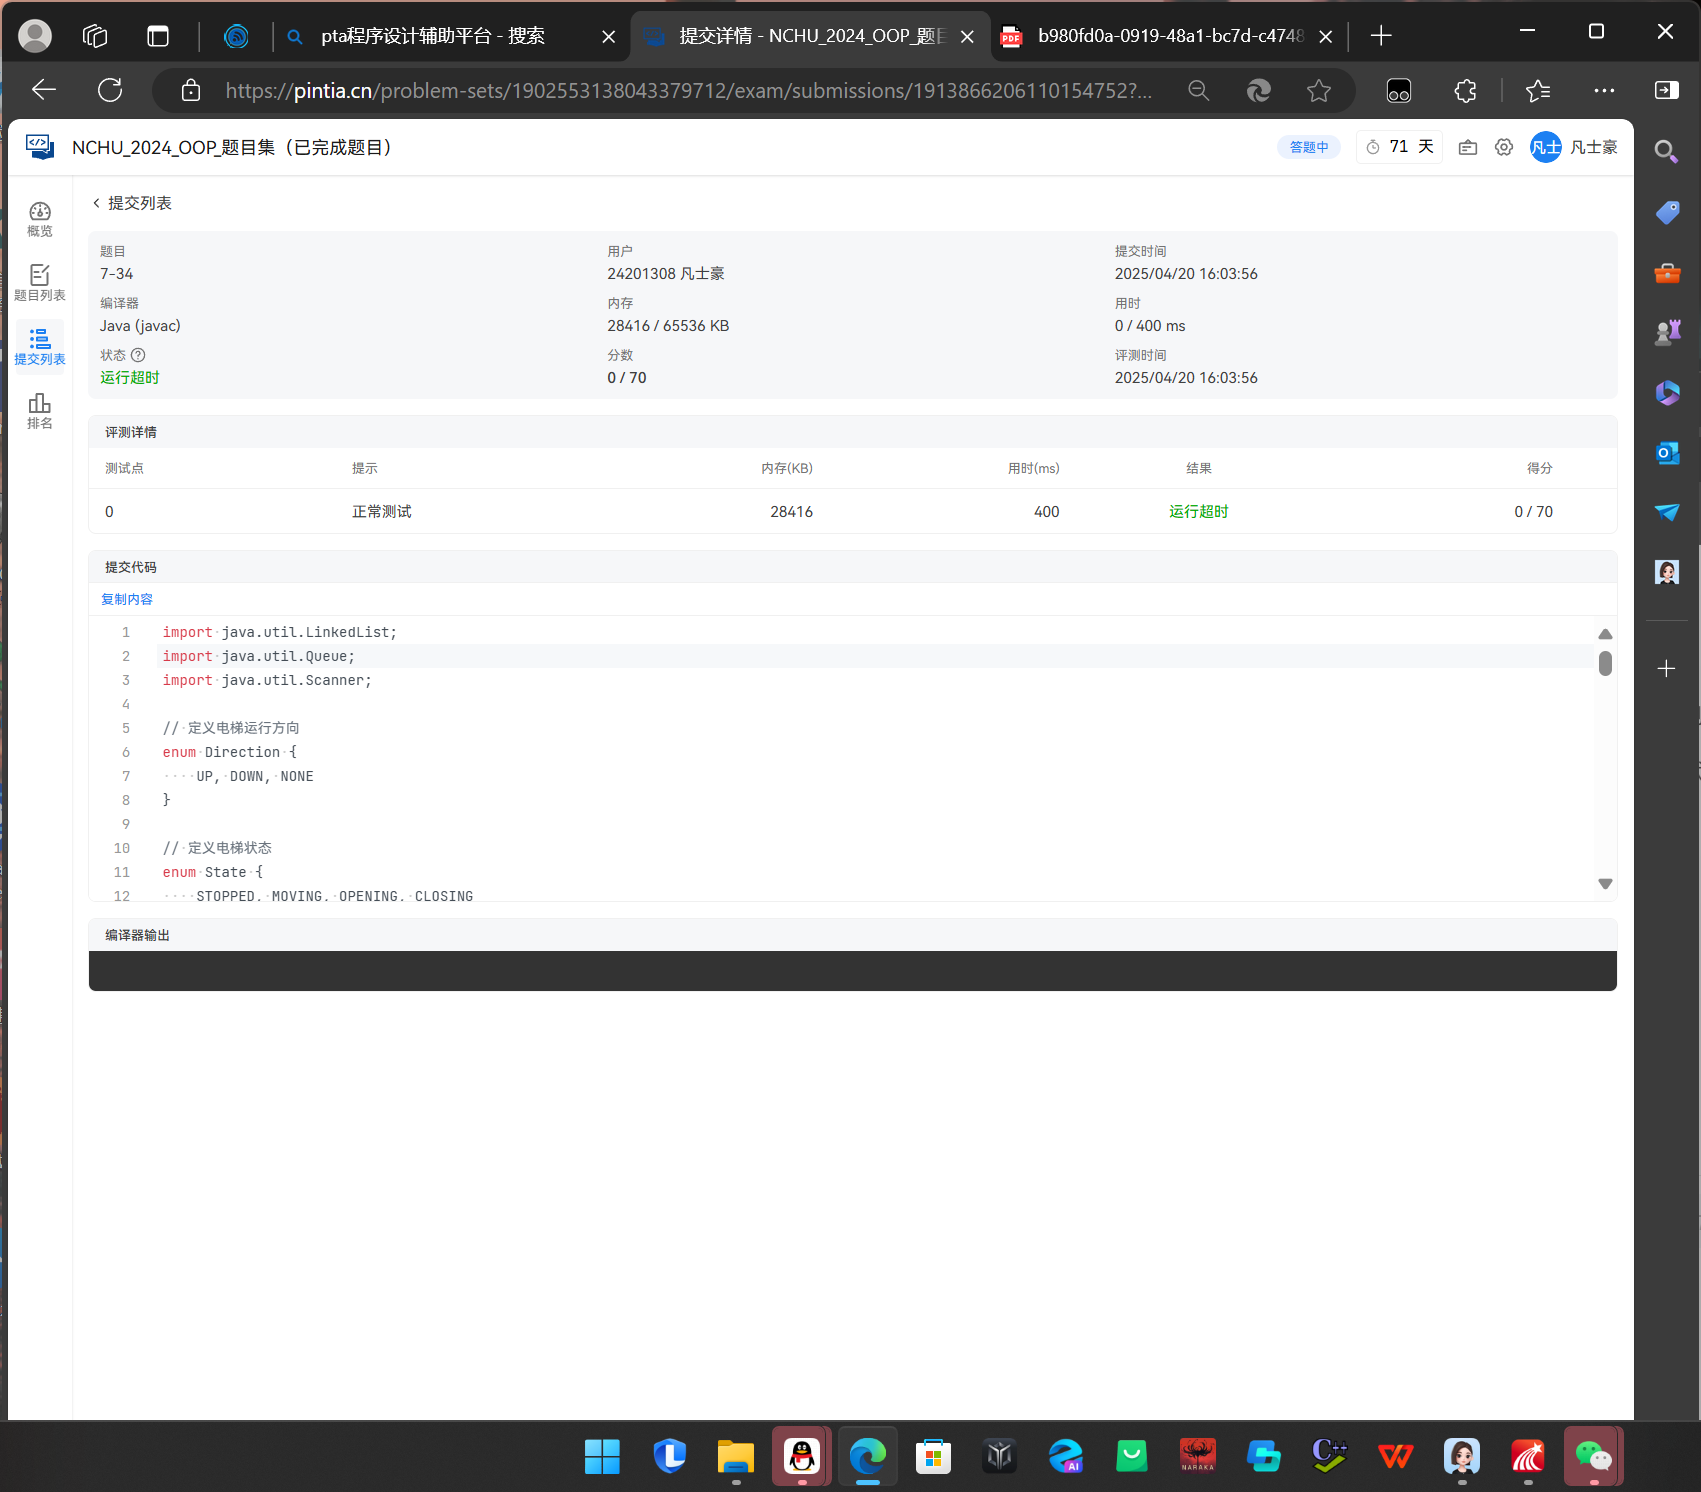The height and width of the screenshot is (1492, 1701).
Task: Close the b980fd0a PDF tab
Action: [x=1326, y=37]
